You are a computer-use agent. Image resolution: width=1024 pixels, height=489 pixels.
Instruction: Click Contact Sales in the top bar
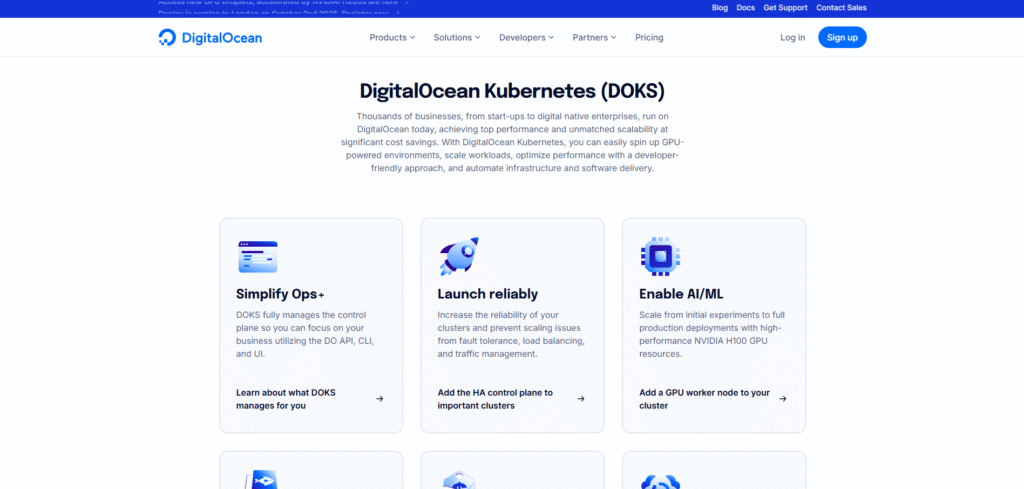click(841, 8)
